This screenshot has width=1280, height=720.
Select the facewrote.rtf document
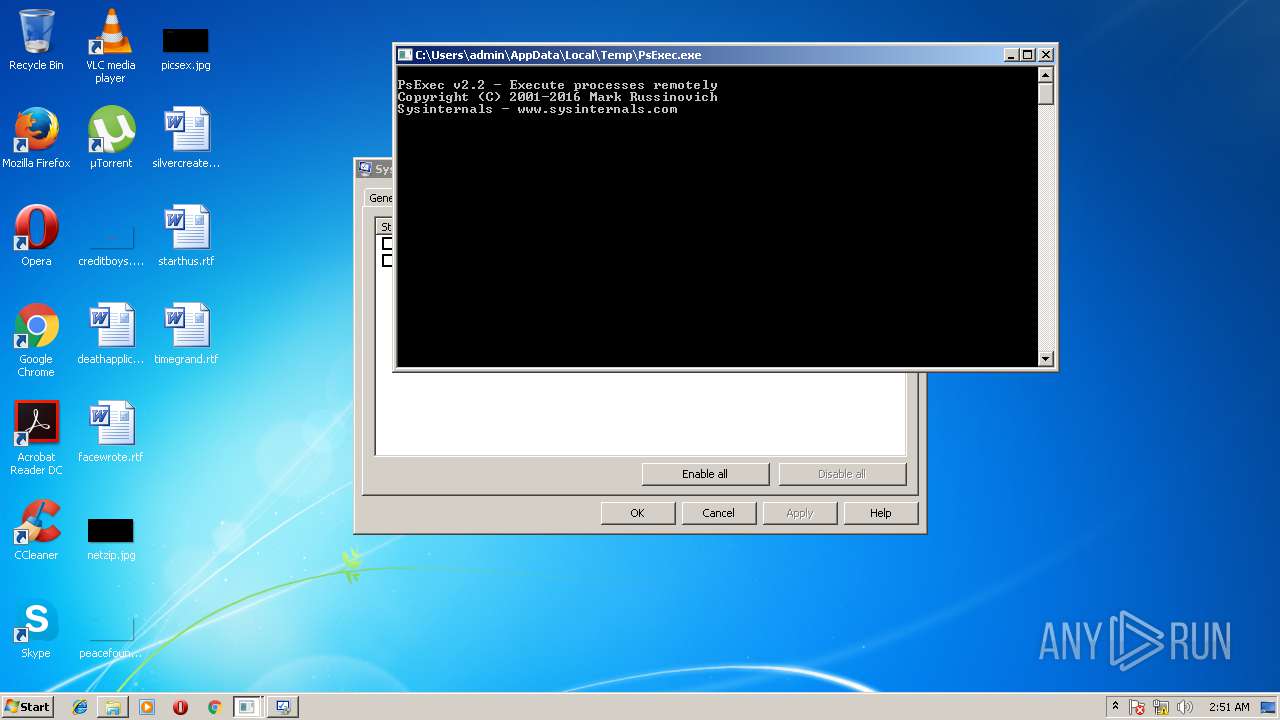110,432
